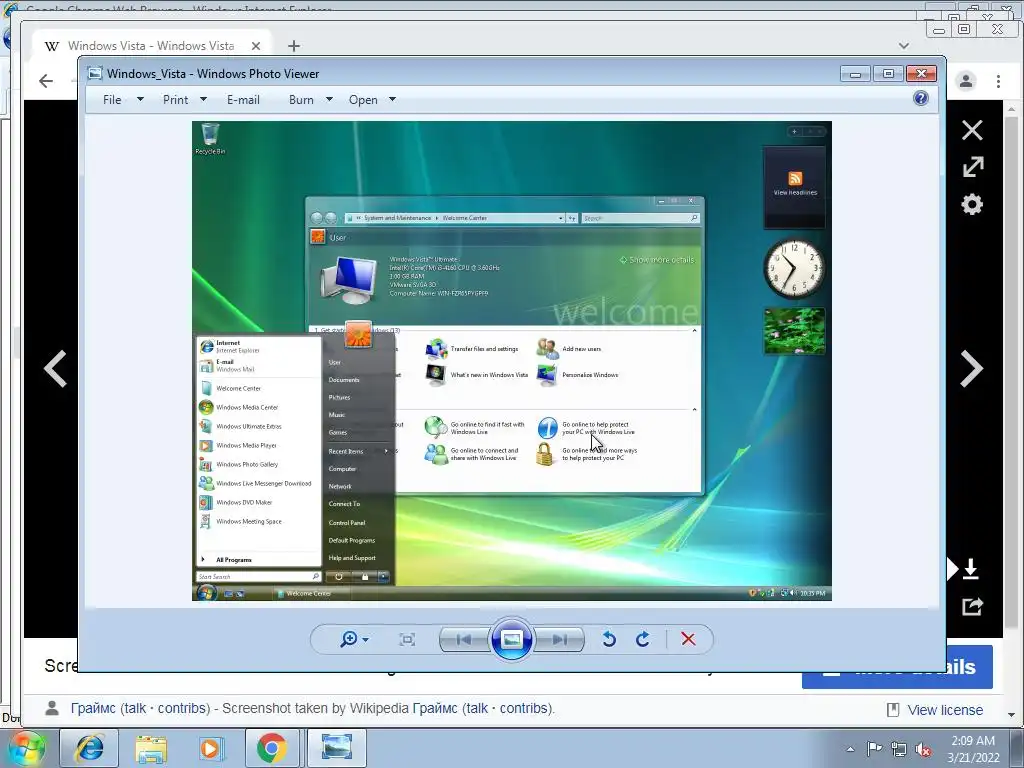Show the next image in media viewer
This screenshot has height=768, width=1024.
[x=972, y=369]
